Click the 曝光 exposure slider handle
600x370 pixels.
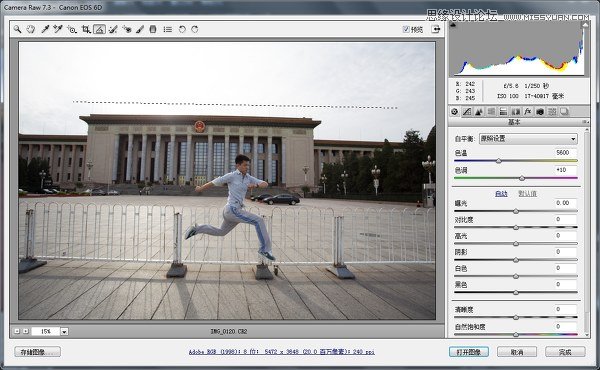pos(516,211)
